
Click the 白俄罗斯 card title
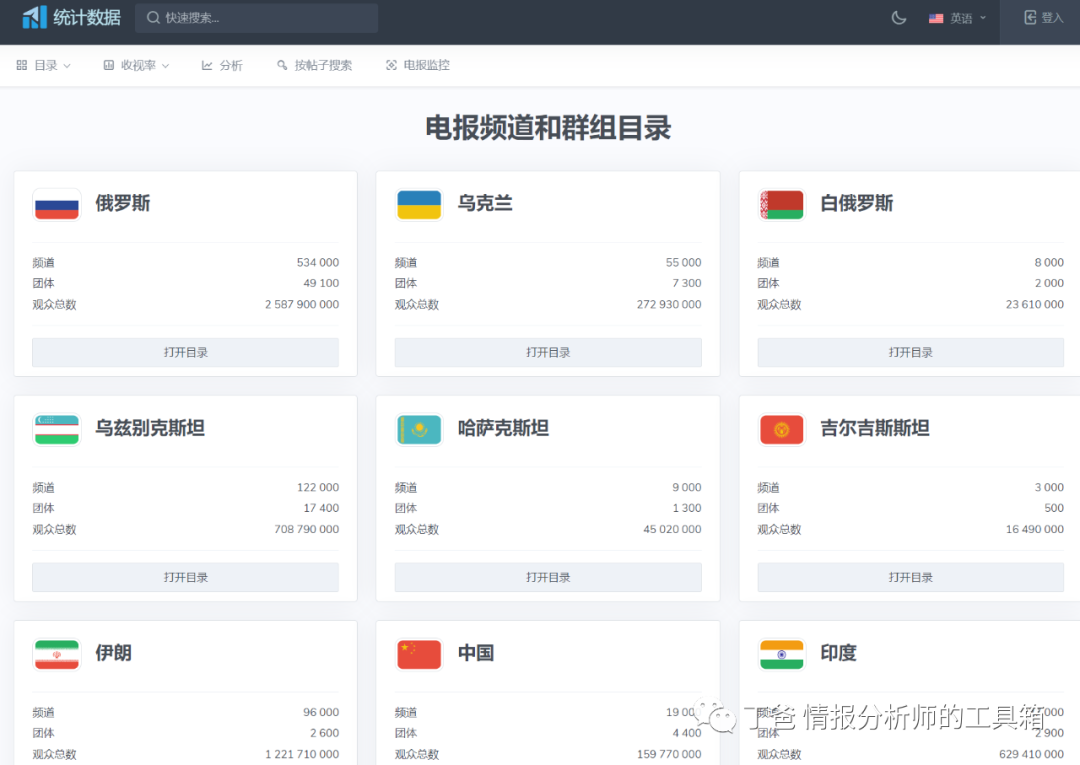tap(857, 203)
